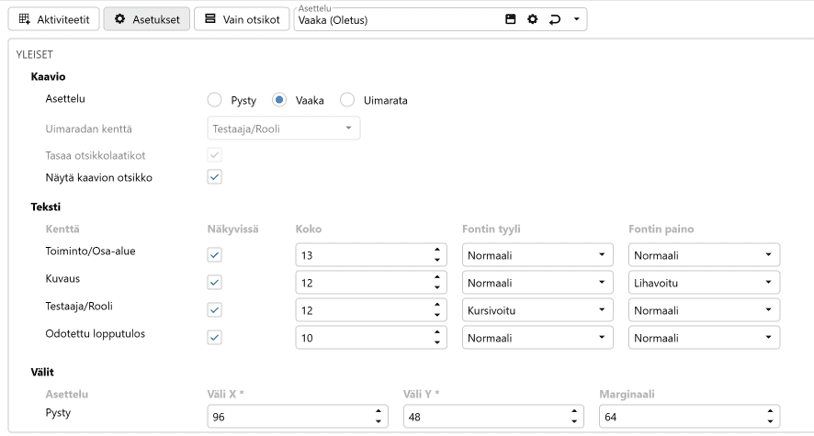Increase the Toiminto/Osa-alue font size

[437, 250]
